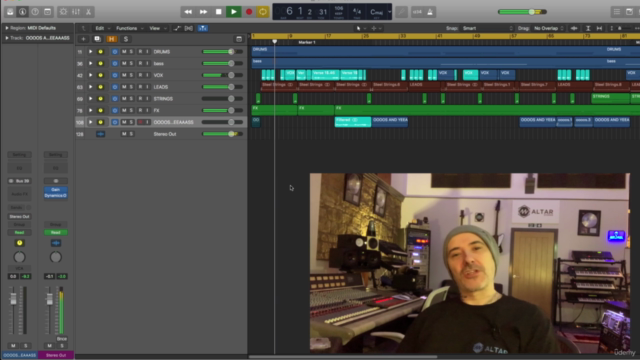The width and height of the screenshot is (640, 360).
Task: Select the Filtered region on OOOOS track
Action: pos(353,122)
